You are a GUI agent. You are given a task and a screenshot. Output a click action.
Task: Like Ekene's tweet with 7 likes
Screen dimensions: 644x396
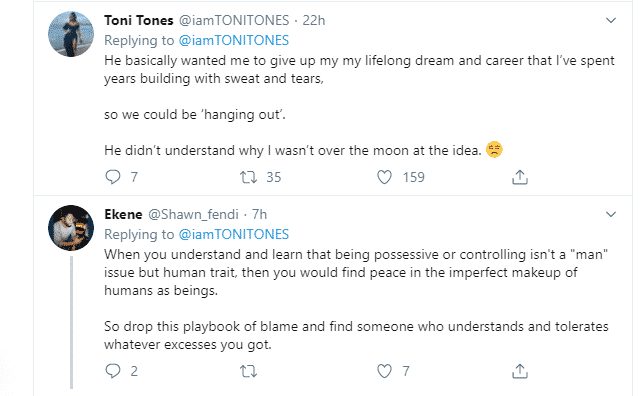pyautogui.click(x=384, y=371)
